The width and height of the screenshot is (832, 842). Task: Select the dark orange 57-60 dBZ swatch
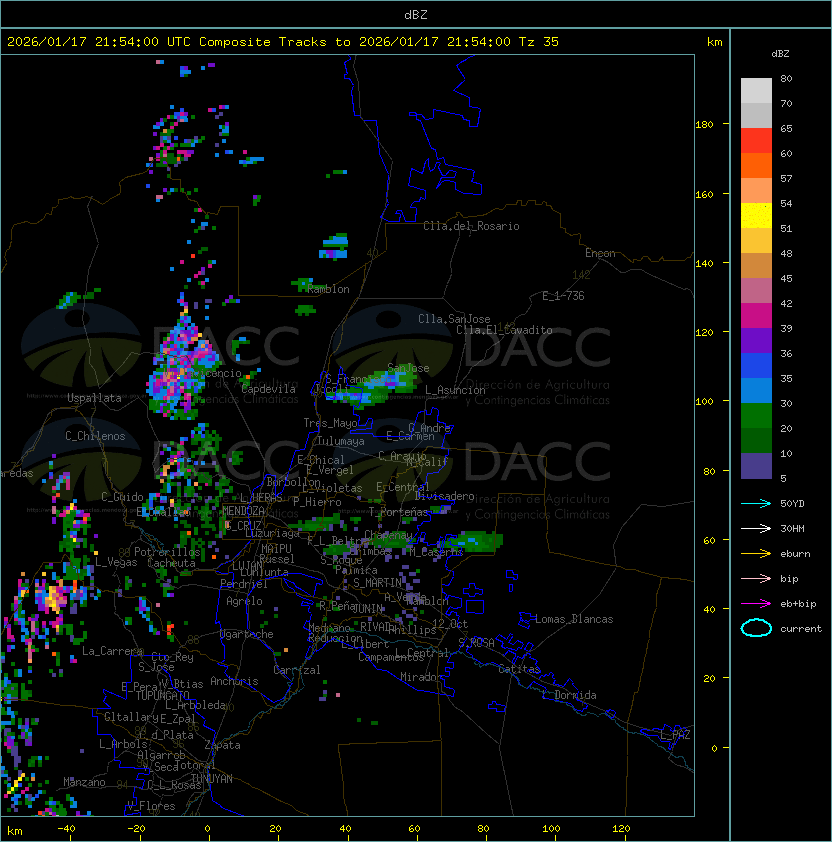[x=756, y=165]
